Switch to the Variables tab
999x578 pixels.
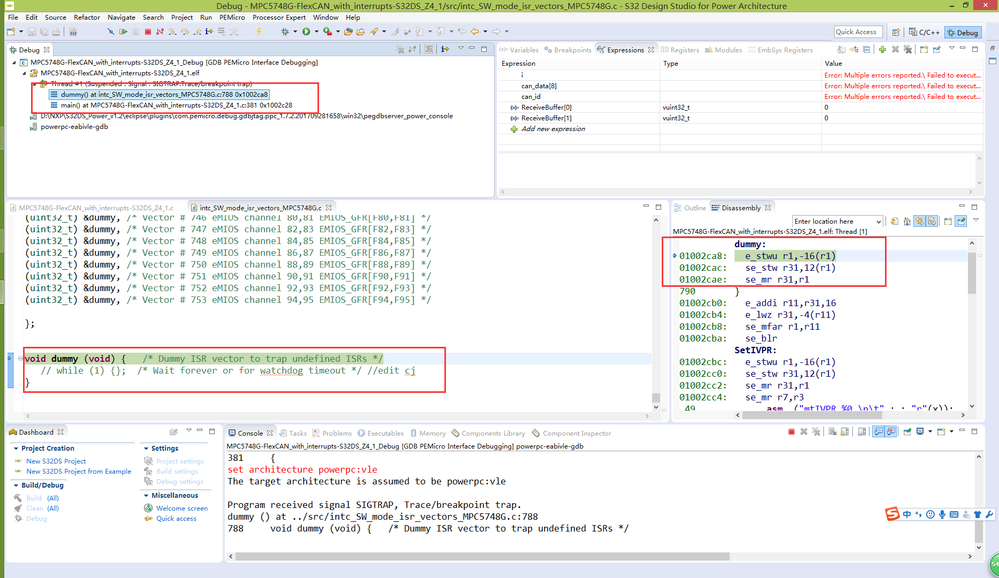(519, 50)
